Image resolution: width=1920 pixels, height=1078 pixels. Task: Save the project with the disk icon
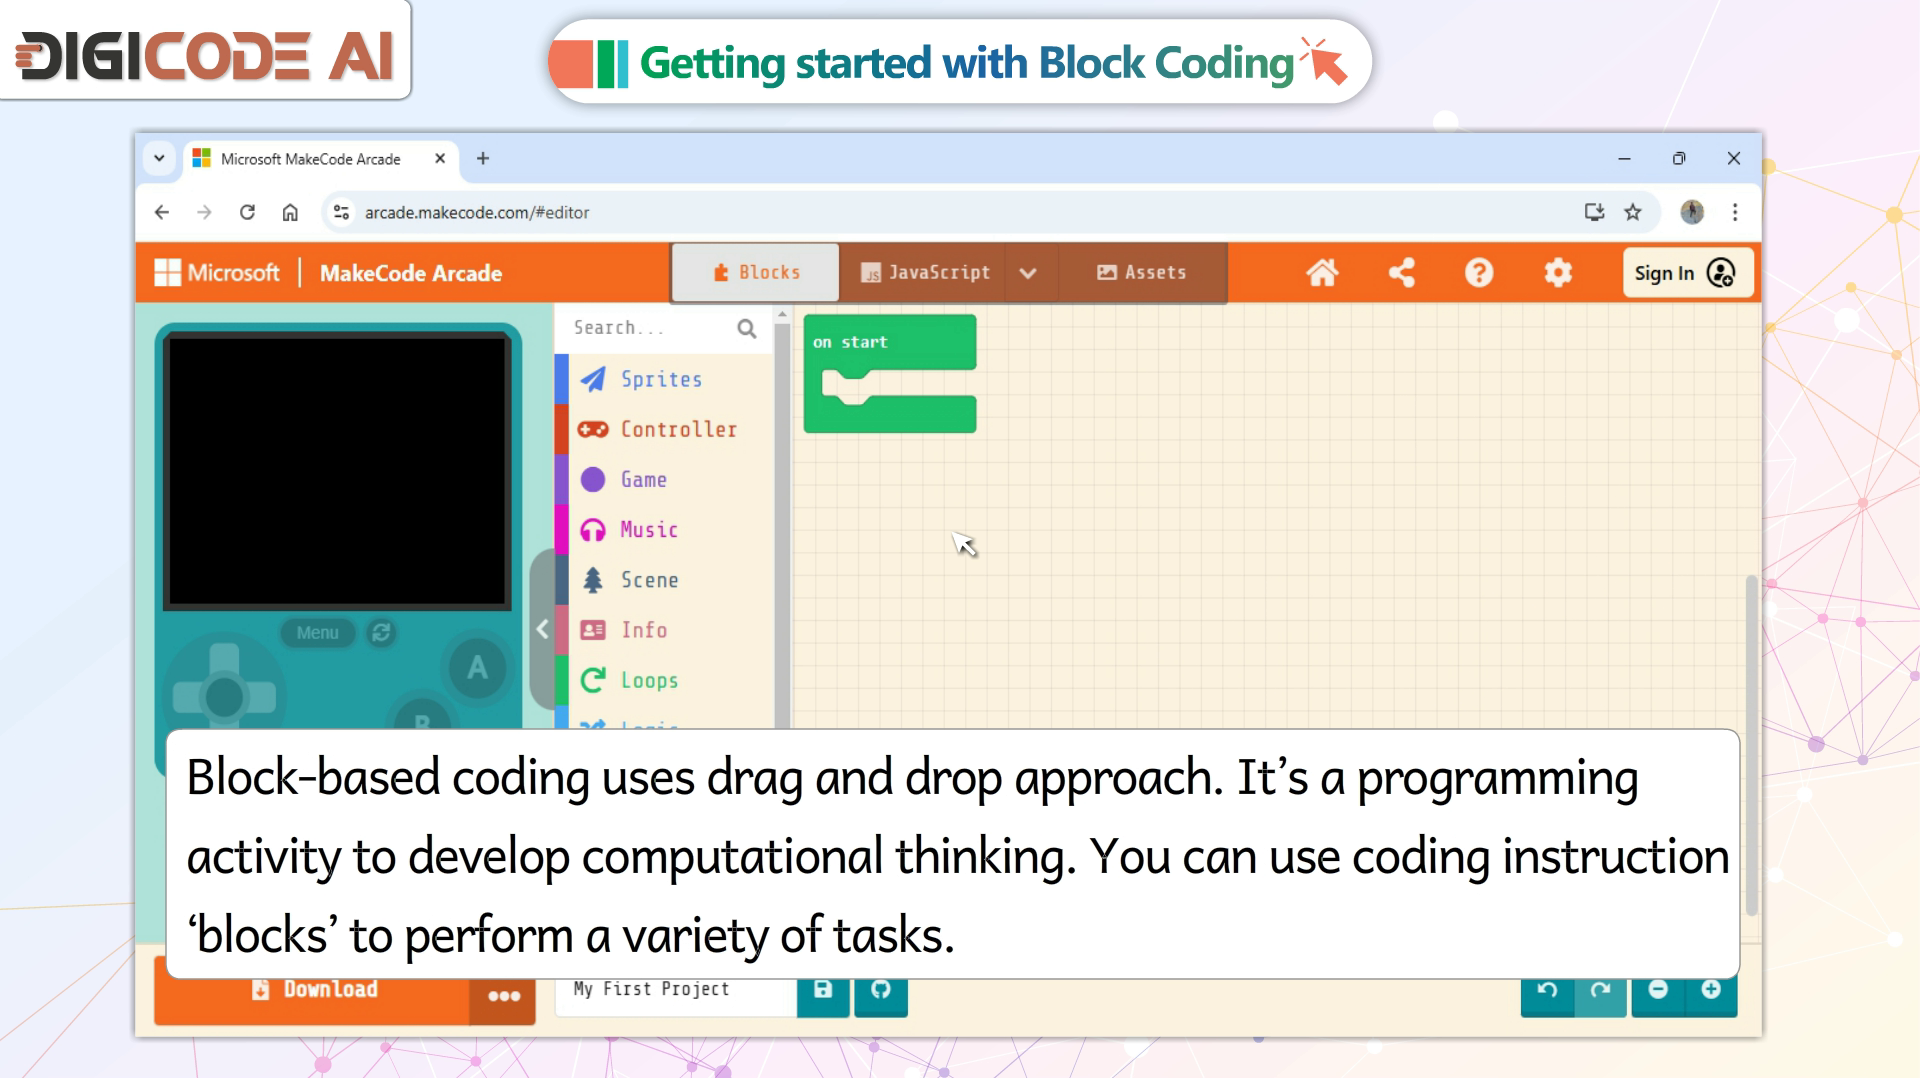point(823,990)
